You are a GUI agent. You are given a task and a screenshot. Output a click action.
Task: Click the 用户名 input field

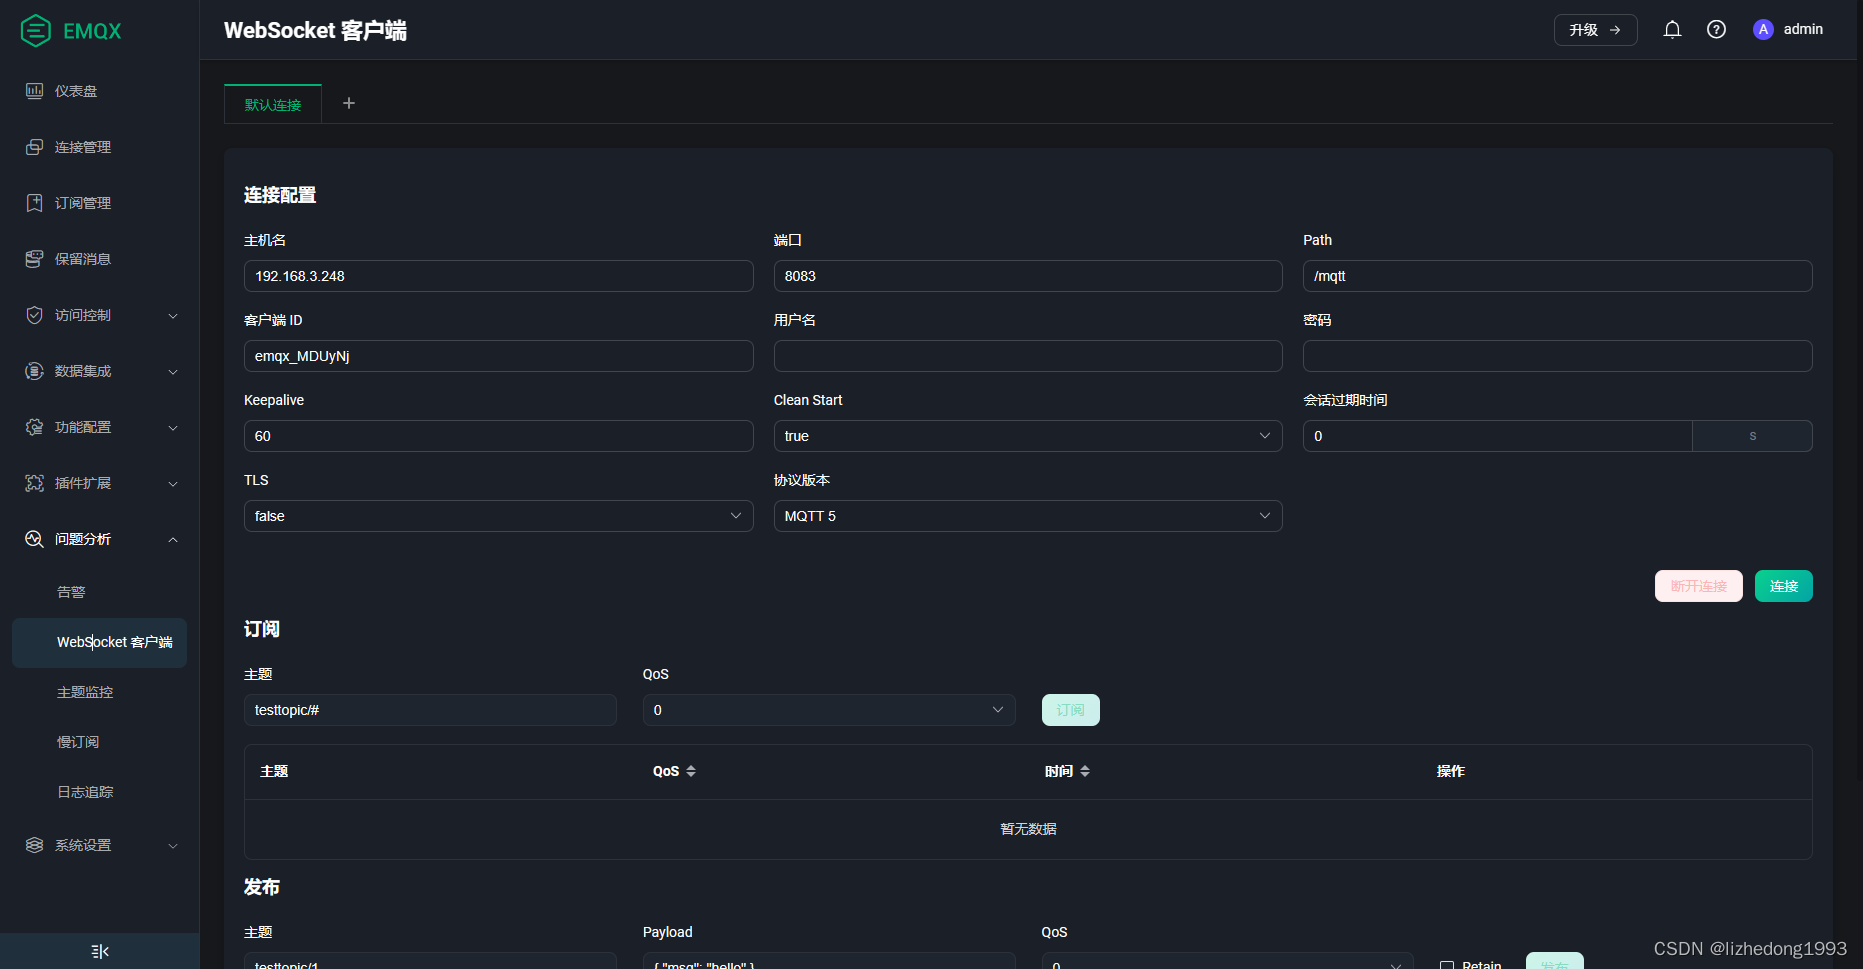click(x=1028, y=356)
